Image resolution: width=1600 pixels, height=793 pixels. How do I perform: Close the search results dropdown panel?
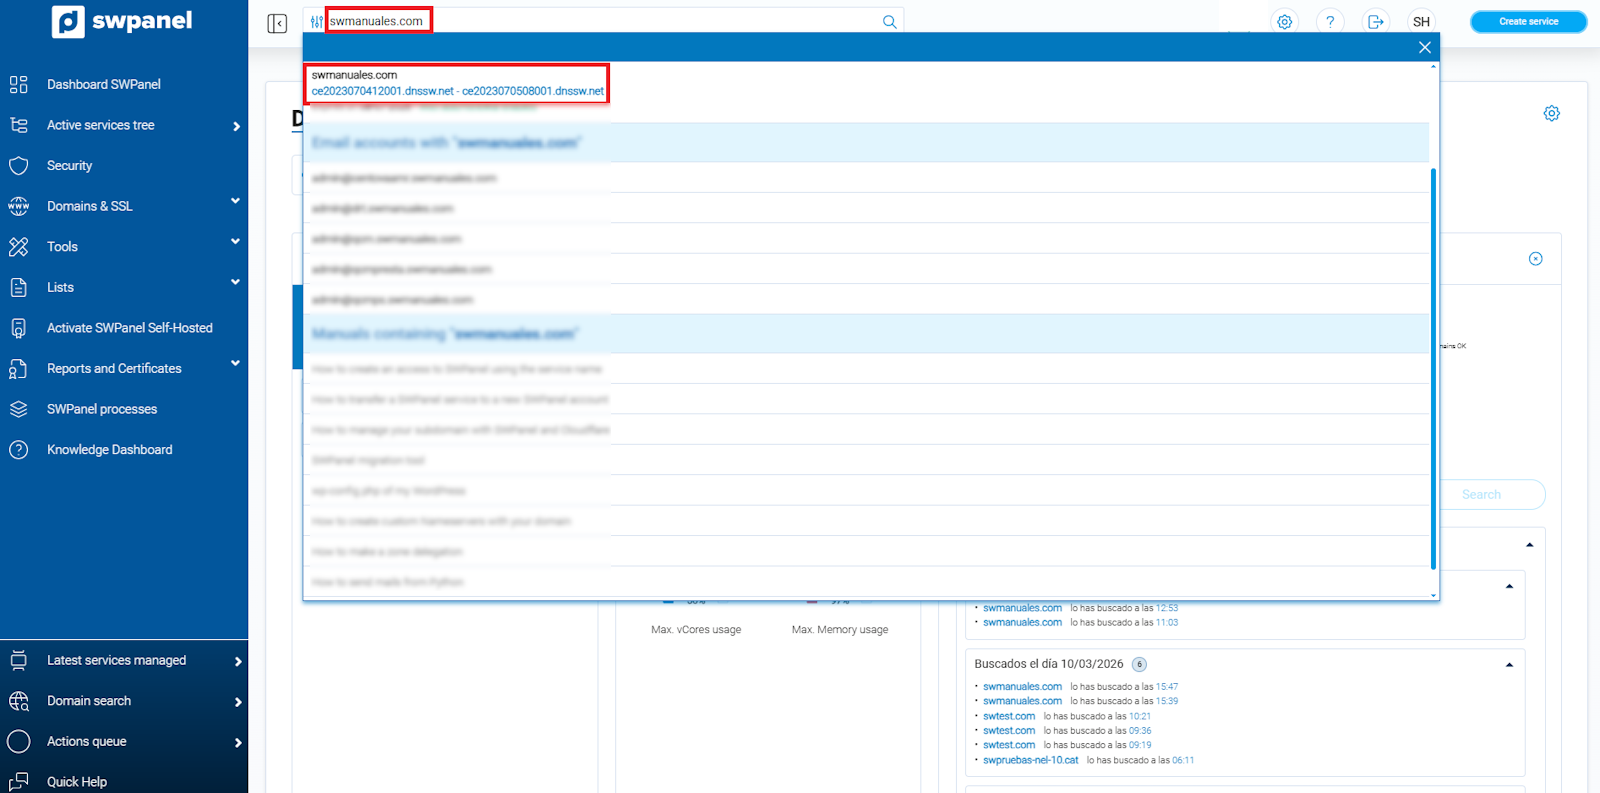pyautogui.click(x=1424, y=47)
